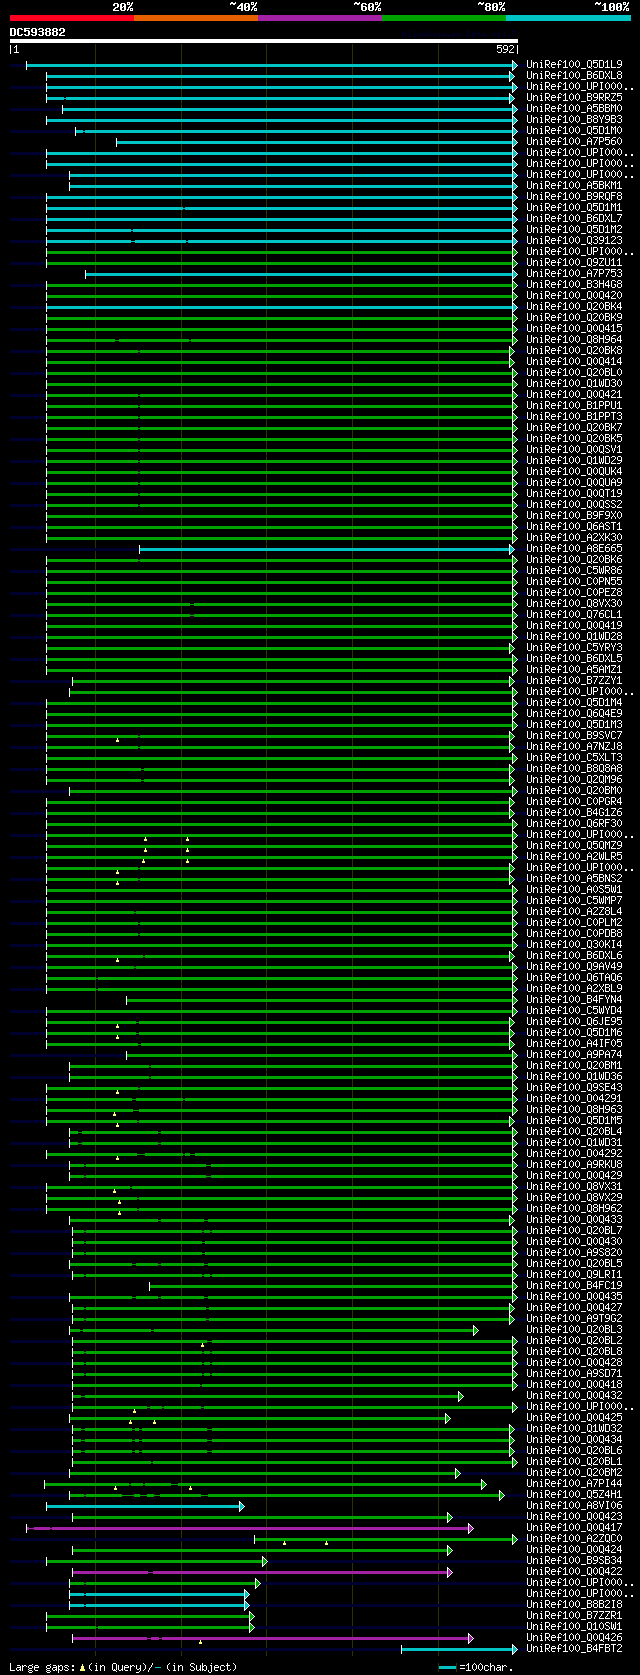Open hit UniRef100_B8Y9B3

574,119
